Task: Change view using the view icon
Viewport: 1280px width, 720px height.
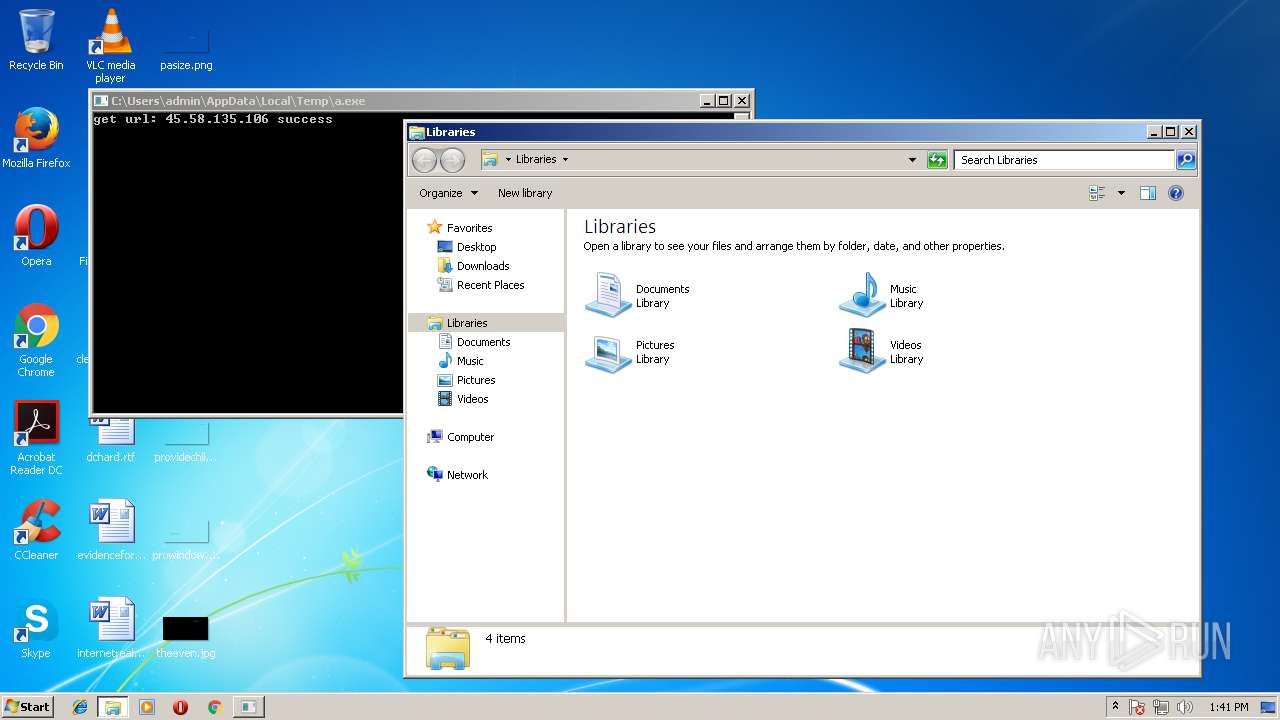Action: (x=1097, y=193)
